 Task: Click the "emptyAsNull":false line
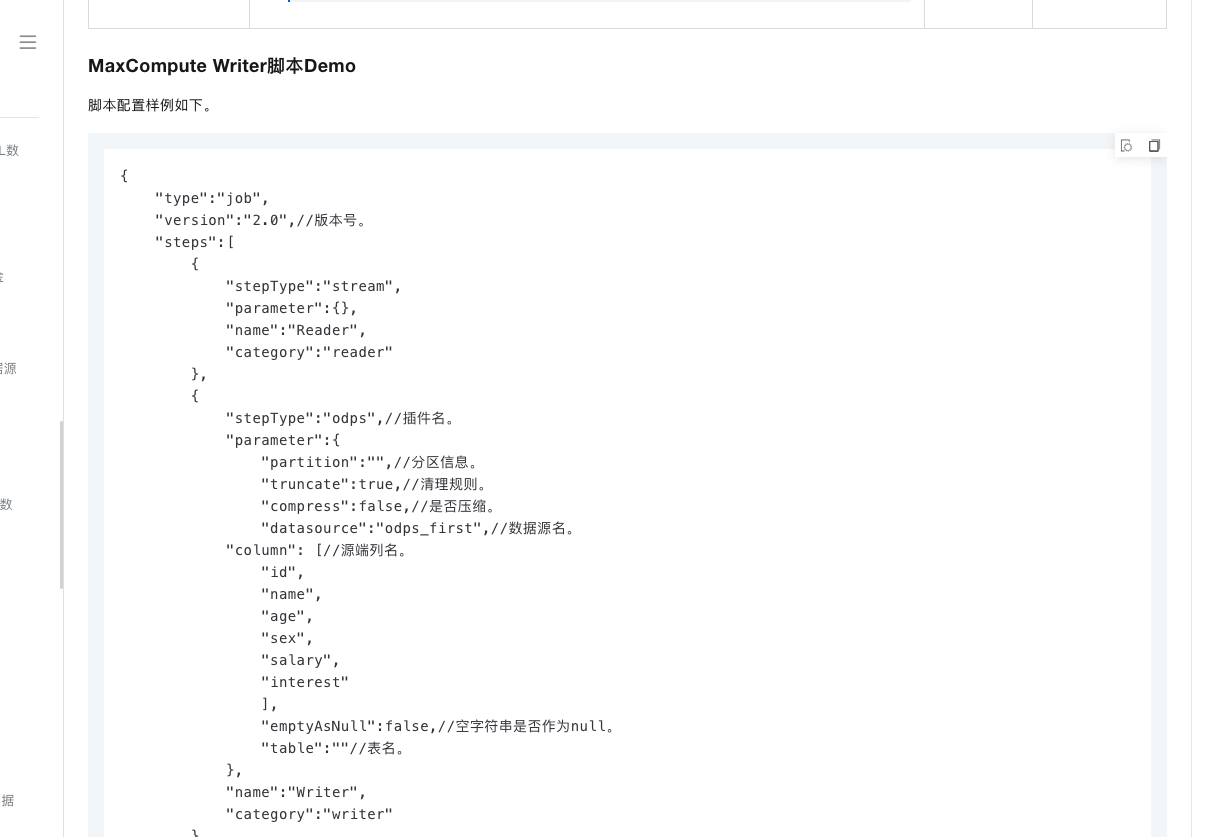[441, 726]
